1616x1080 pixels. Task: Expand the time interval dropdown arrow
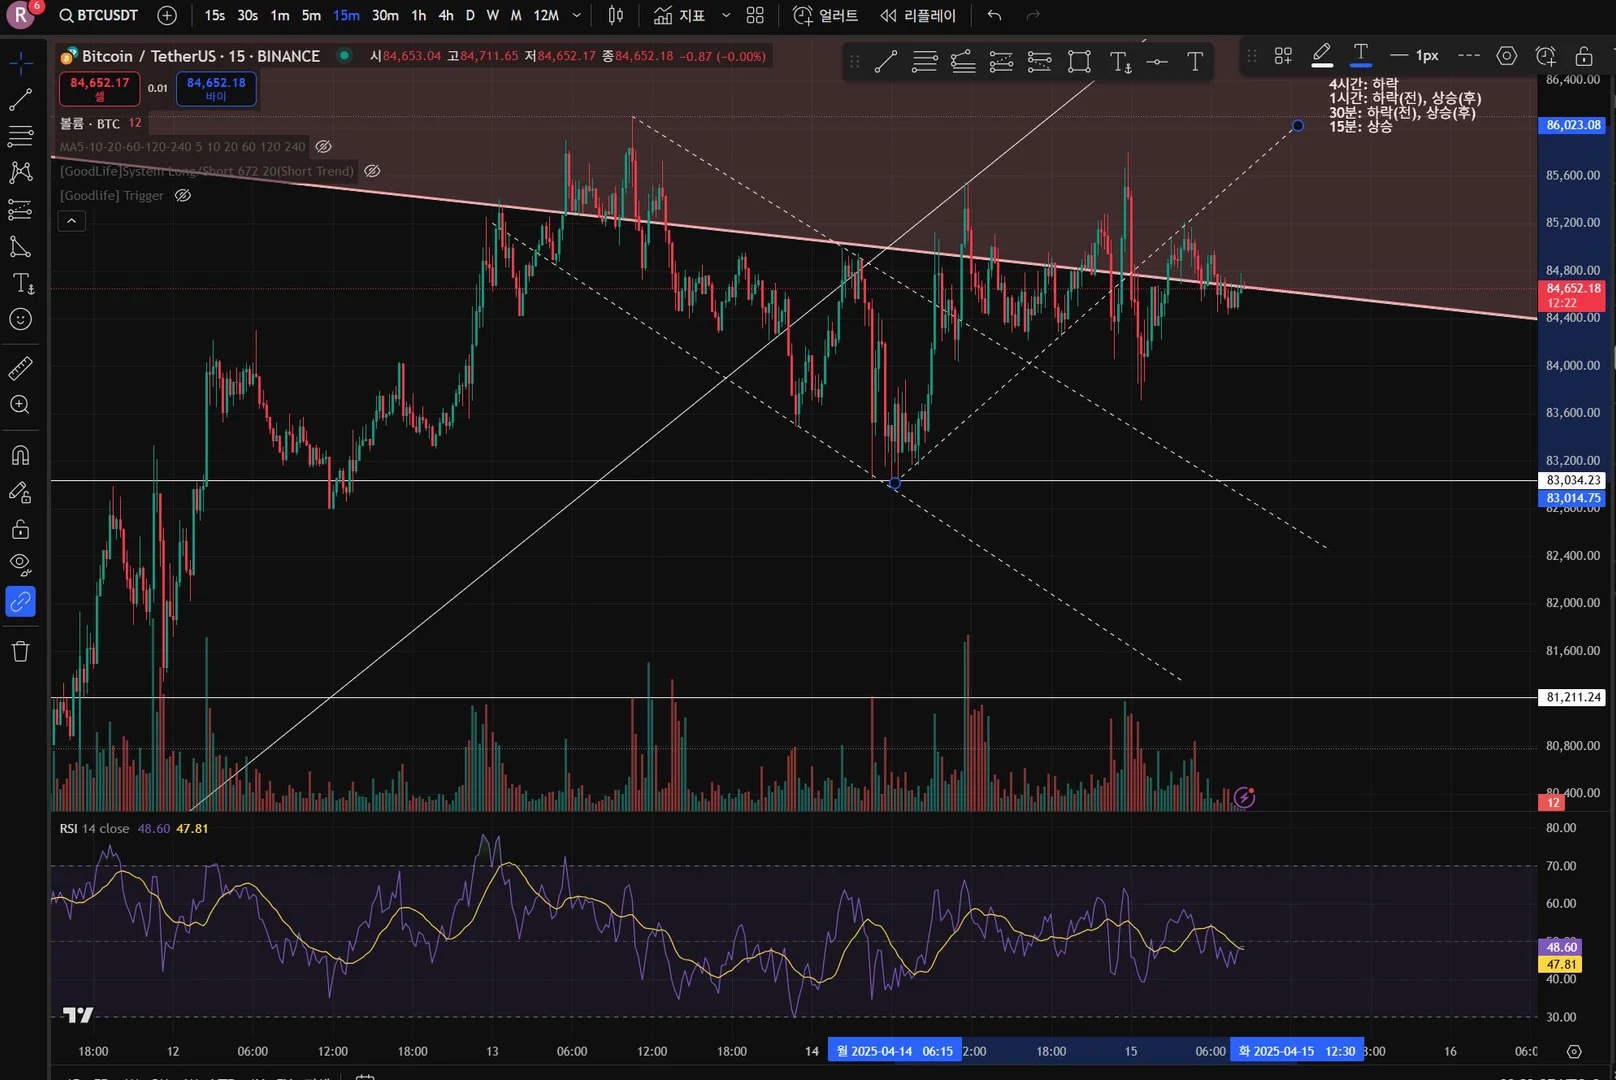[x=577, y=15]
